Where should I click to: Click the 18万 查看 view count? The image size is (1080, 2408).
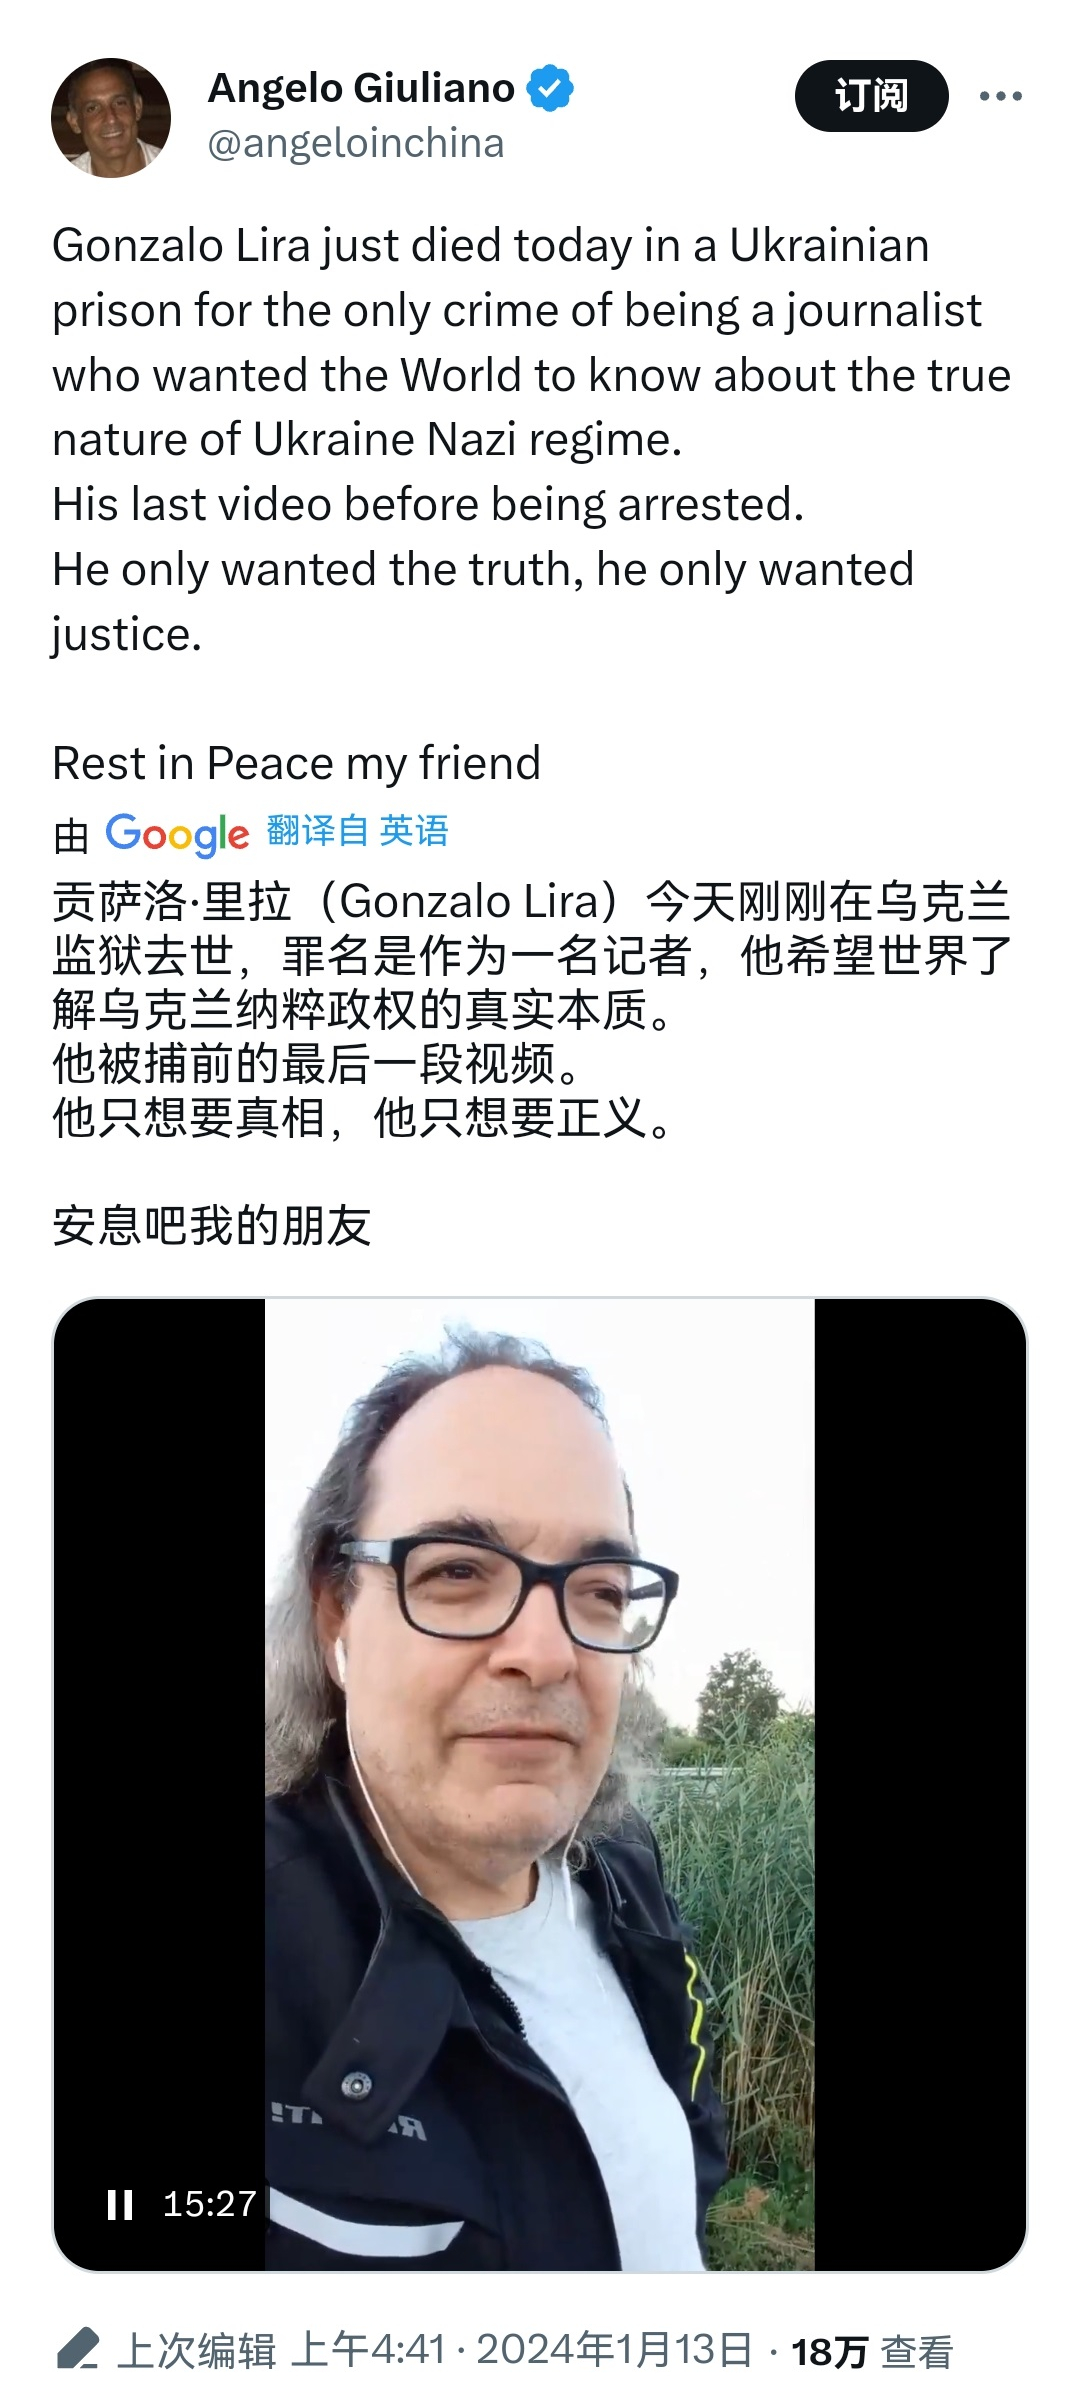tap(871, 2351)
